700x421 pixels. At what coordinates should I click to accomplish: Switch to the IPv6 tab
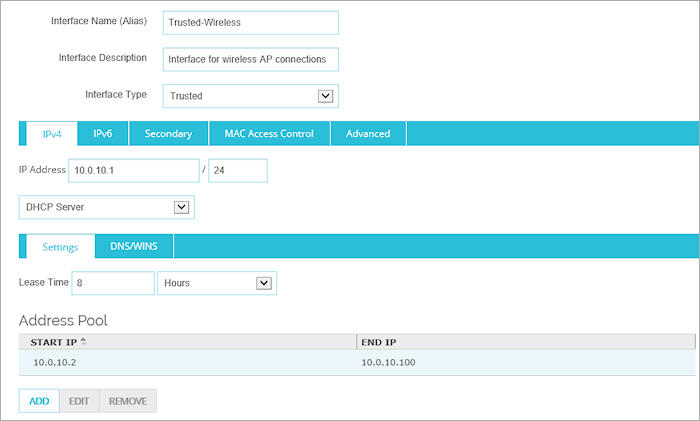click(103, 133)
